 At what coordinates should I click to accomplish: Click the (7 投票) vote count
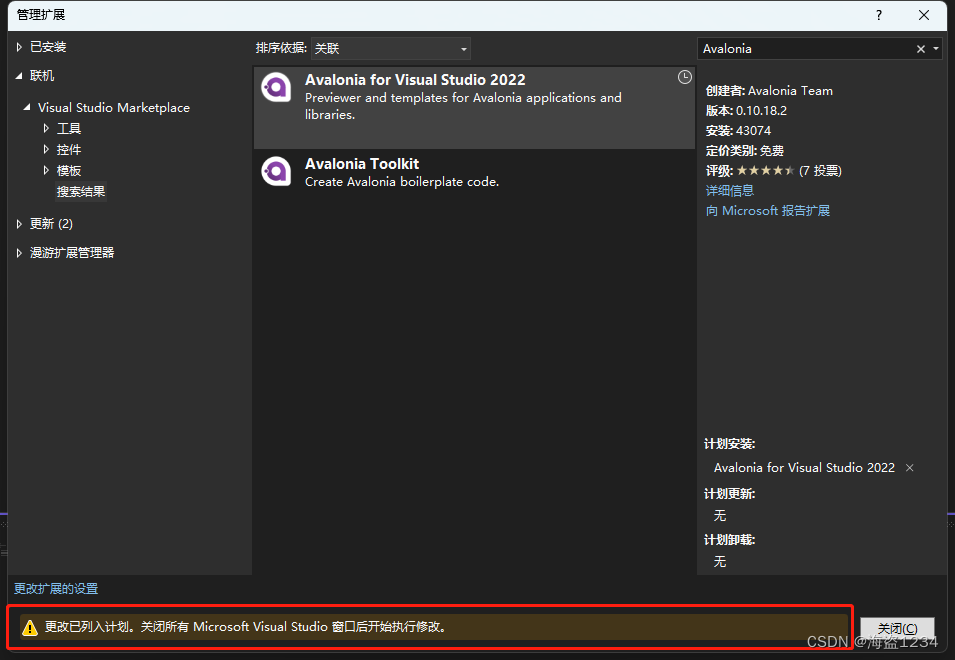[820, 171]
